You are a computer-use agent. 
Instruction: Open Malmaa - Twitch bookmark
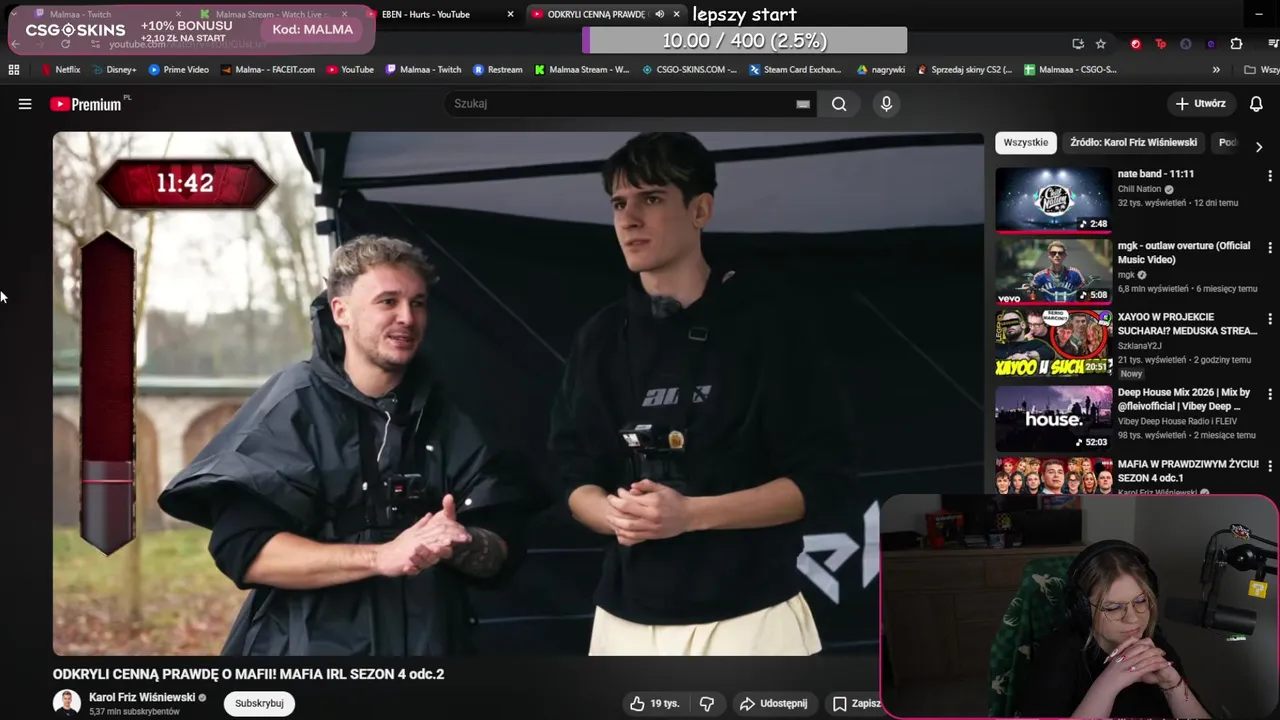click(x=423, y=70)
